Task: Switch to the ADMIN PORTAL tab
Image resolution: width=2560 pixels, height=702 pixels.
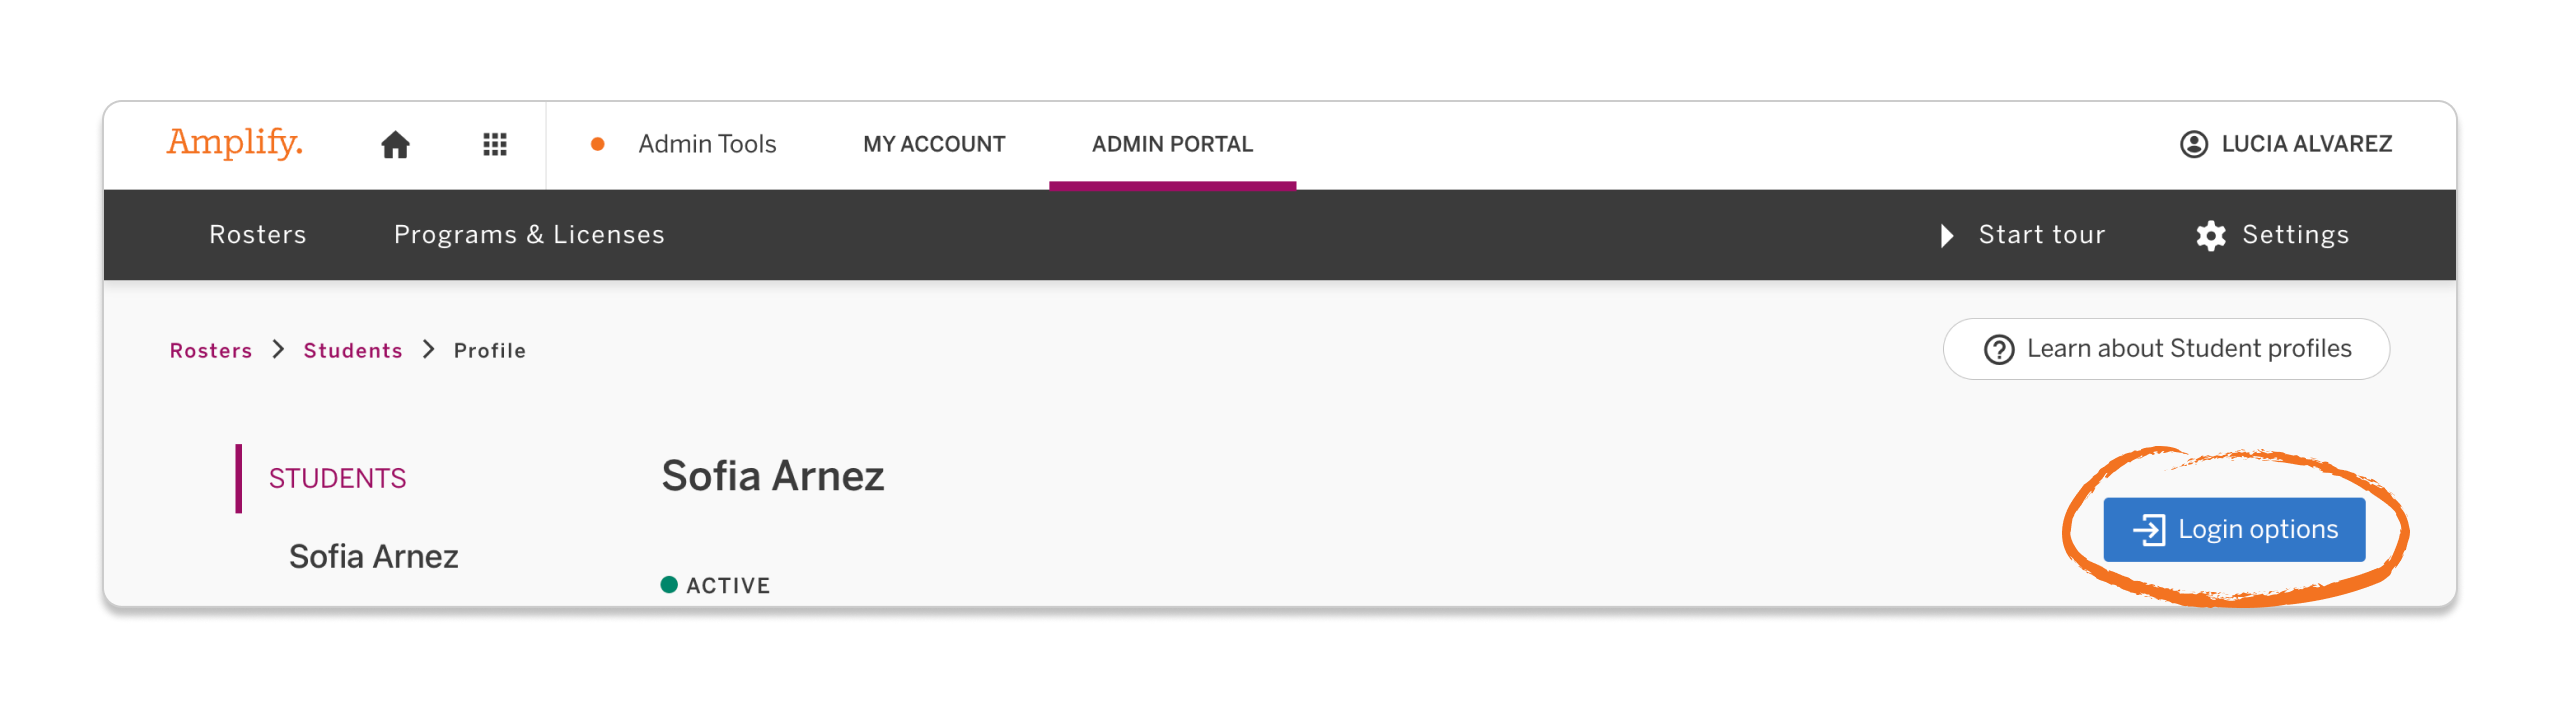Action: click(x=1172, y=144)
